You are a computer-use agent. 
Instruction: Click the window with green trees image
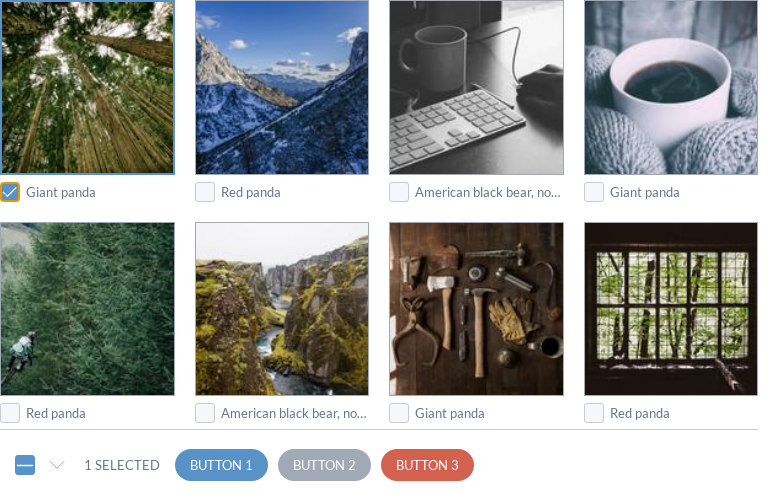coord(671,309)
